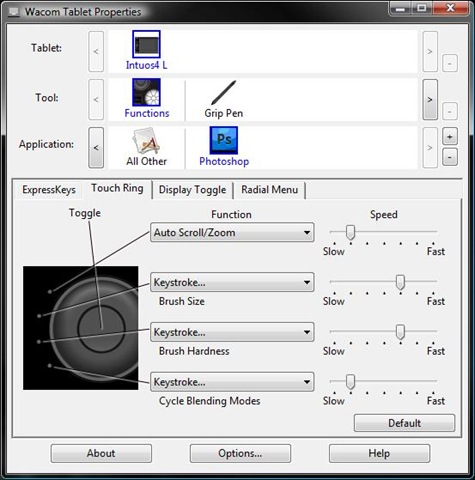
Task: Click the Toggle label above the ring
Action: [85, 213]
